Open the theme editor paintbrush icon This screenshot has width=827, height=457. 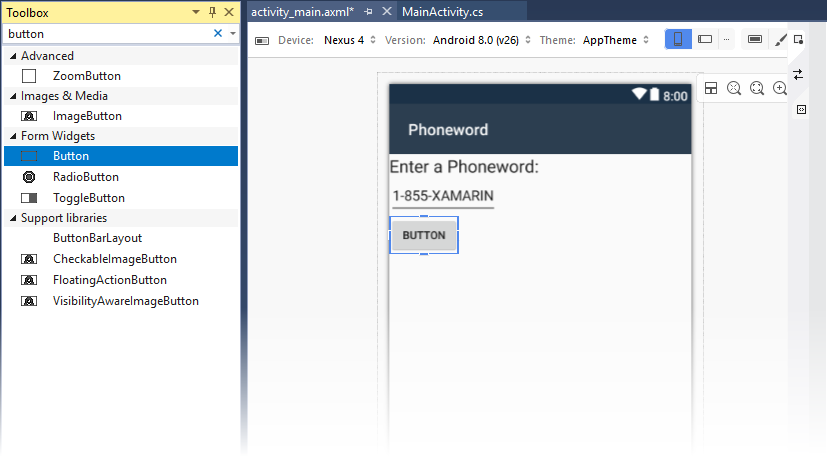[x=780, y=40]
